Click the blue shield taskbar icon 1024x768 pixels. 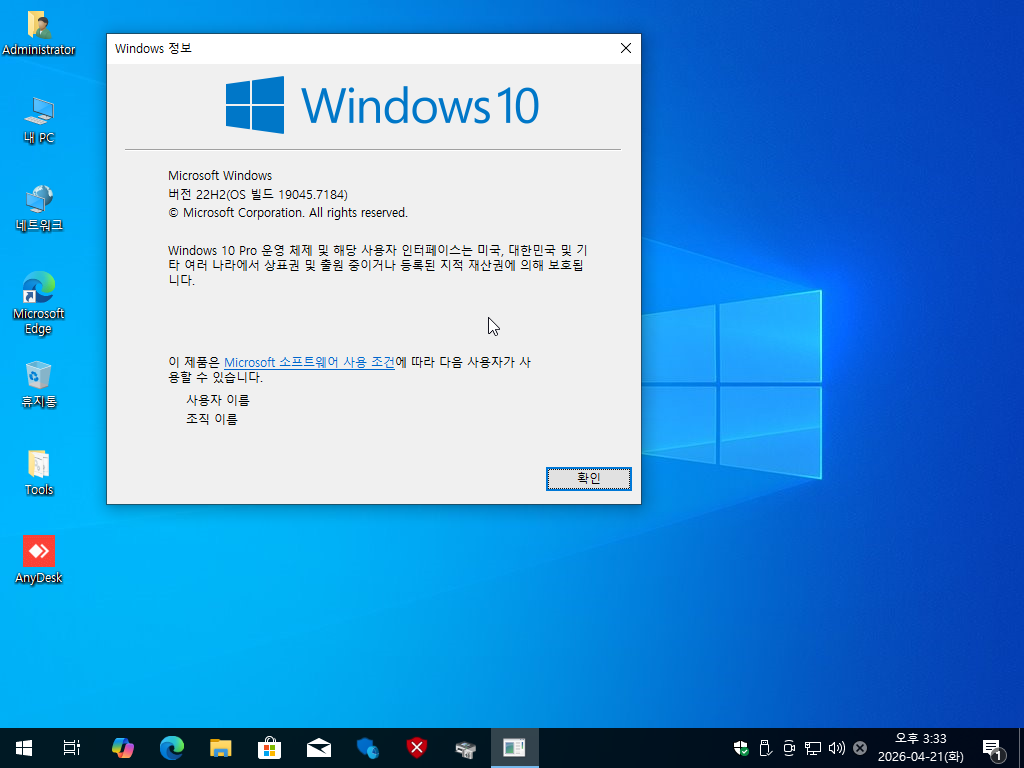click(x=368, y=748)
